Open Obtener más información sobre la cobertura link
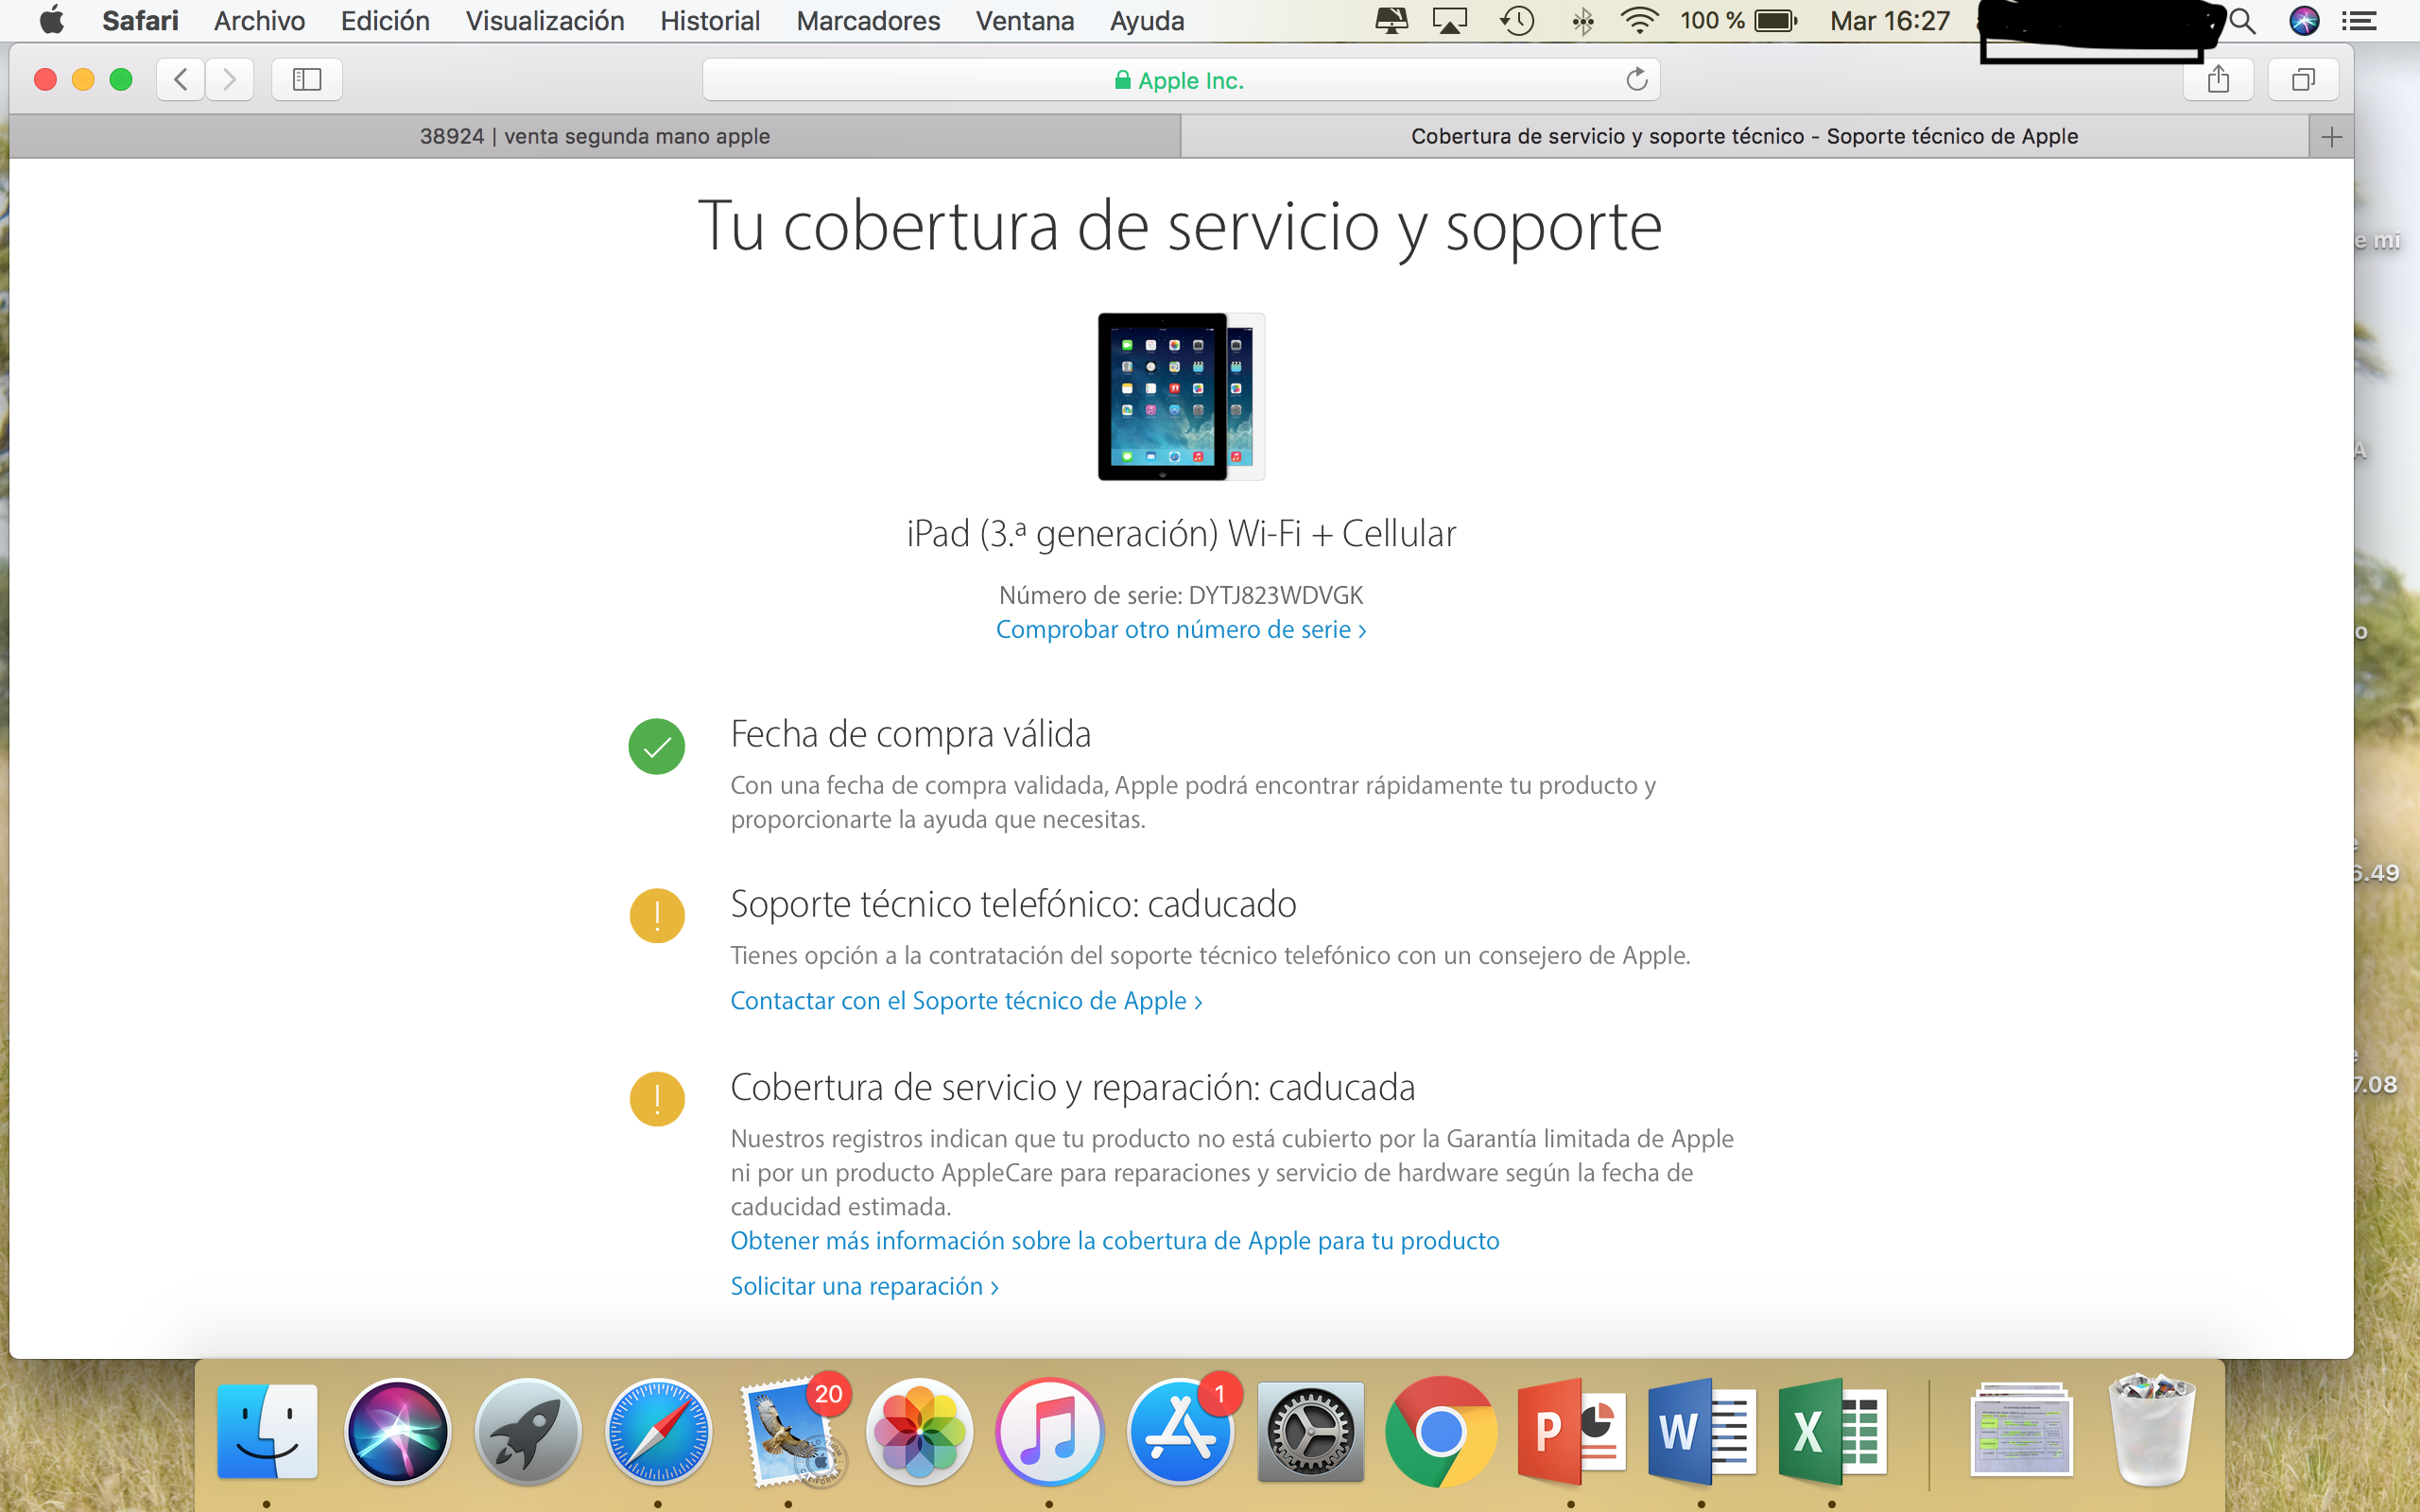 point(1115,1240)
